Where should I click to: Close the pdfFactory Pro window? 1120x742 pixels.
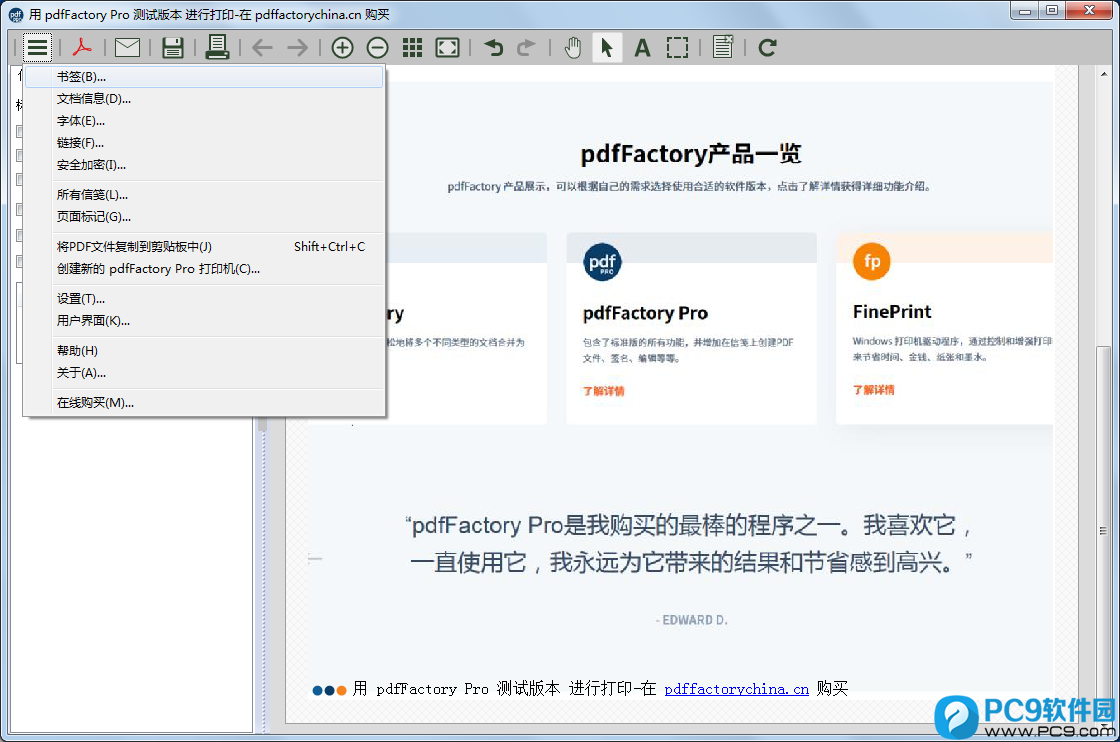point(1089,11)
